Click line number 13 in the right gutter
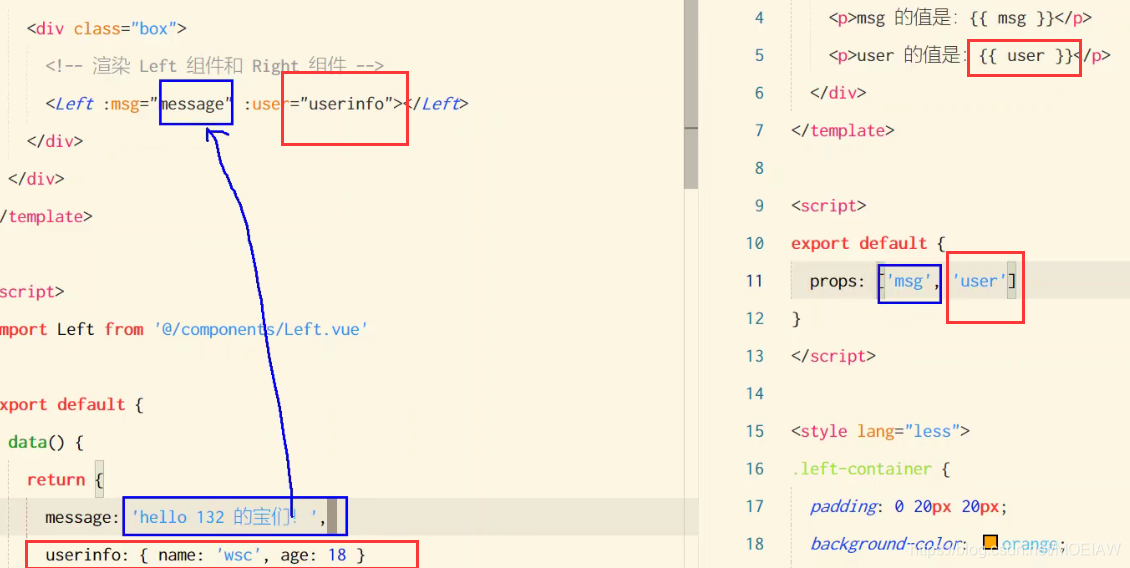 coord(755,355)
